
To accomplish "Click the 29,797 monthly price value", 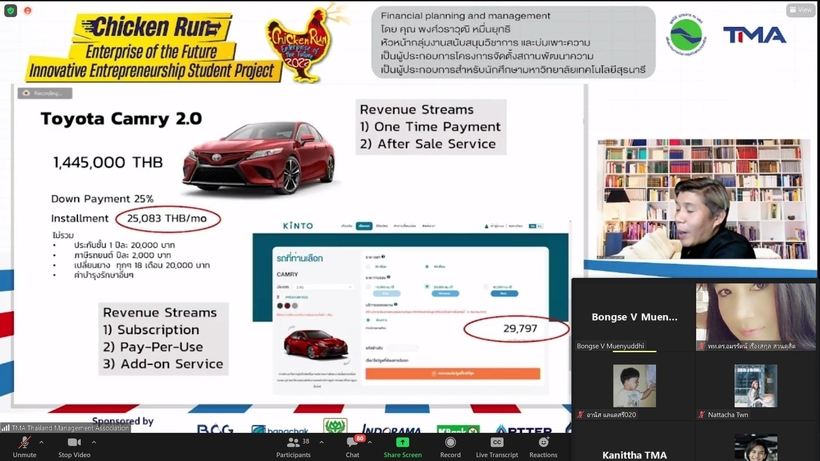I will click(x=520, y=329).
